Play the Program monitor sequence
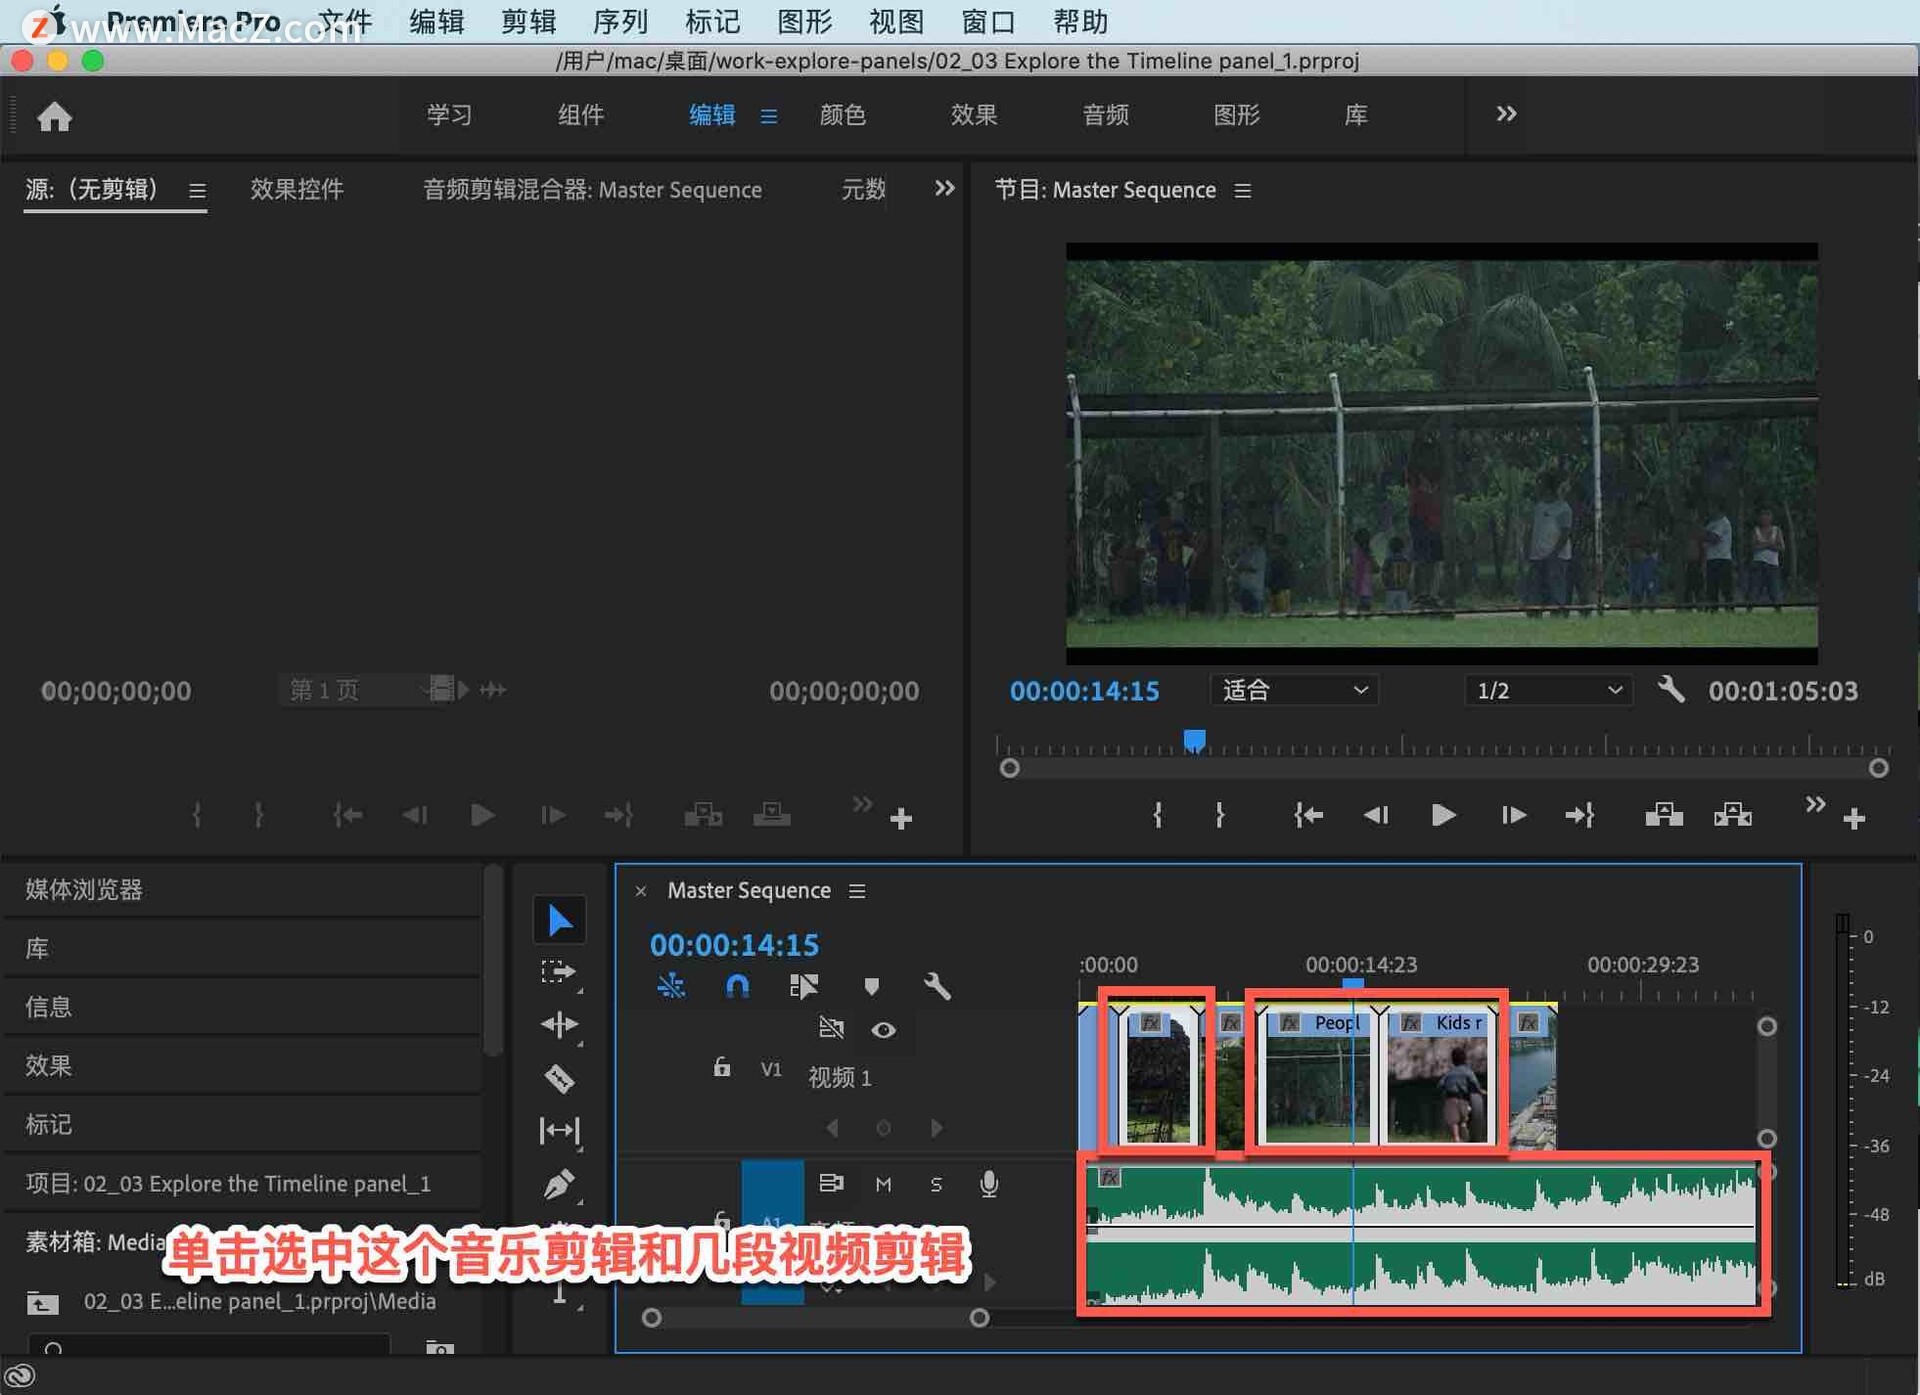This screenshot has height=1395, width=1920. pos(1443,815)
